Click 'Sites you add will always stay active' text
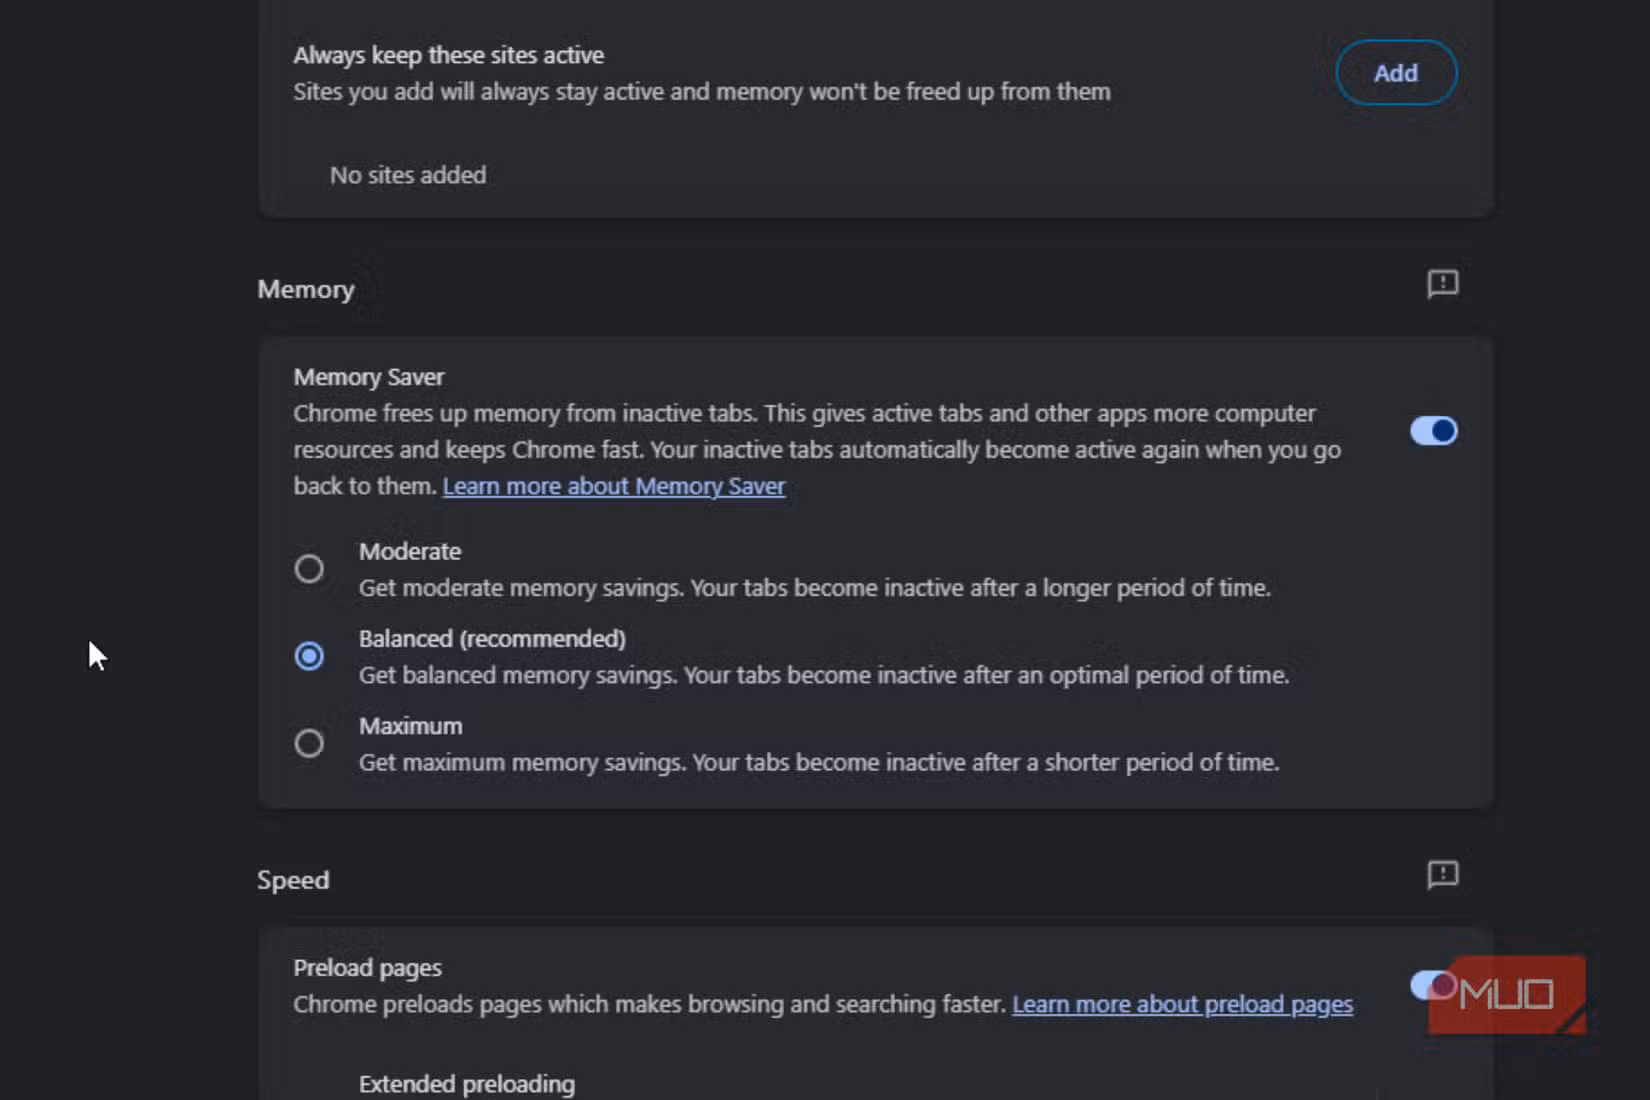Image resolution: width=1650 pixels, height=1100 pixels. coord(701,92)
